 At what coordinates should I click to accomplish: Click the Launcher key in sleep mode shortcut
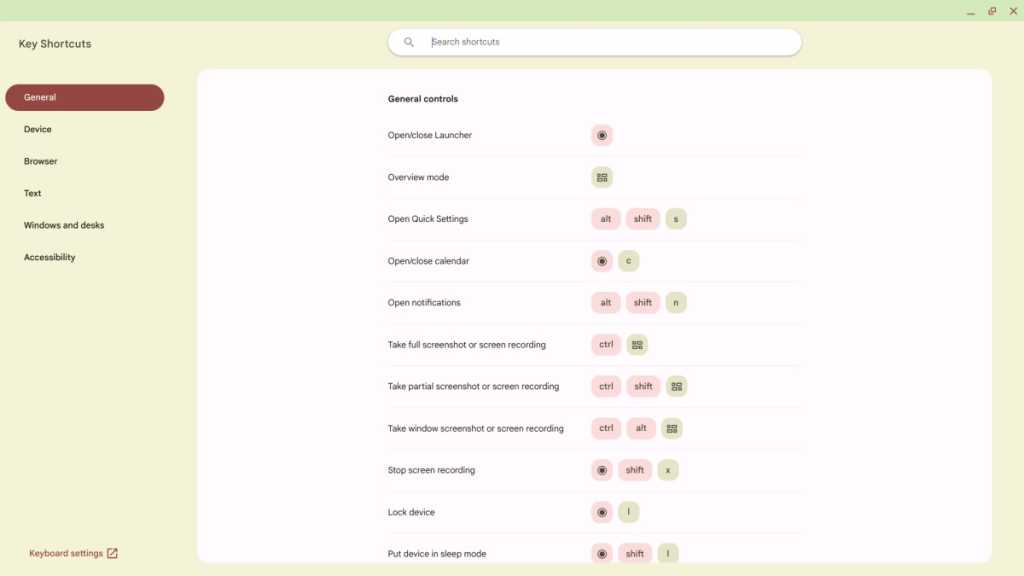coord(602,553)
